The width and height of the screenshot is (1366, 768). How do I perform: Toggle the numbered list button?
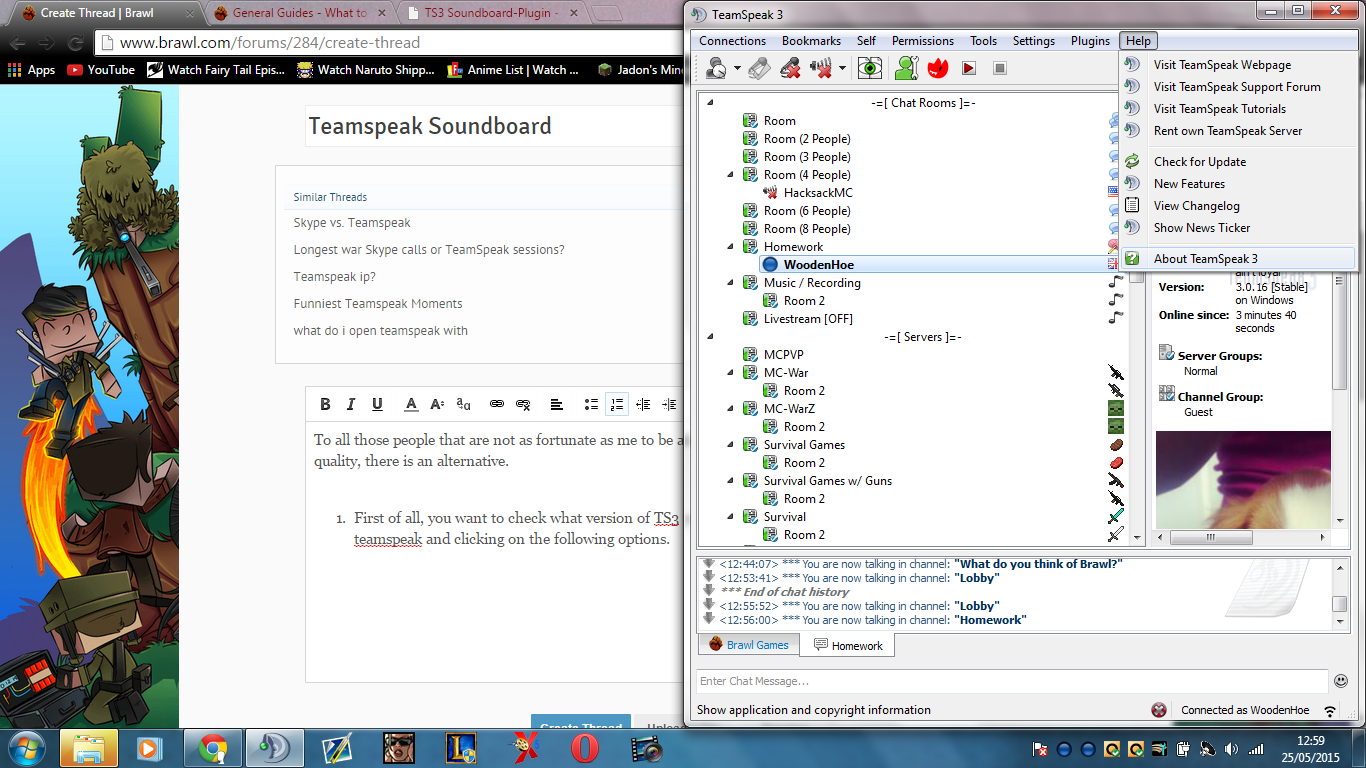[x=617, y=404]
